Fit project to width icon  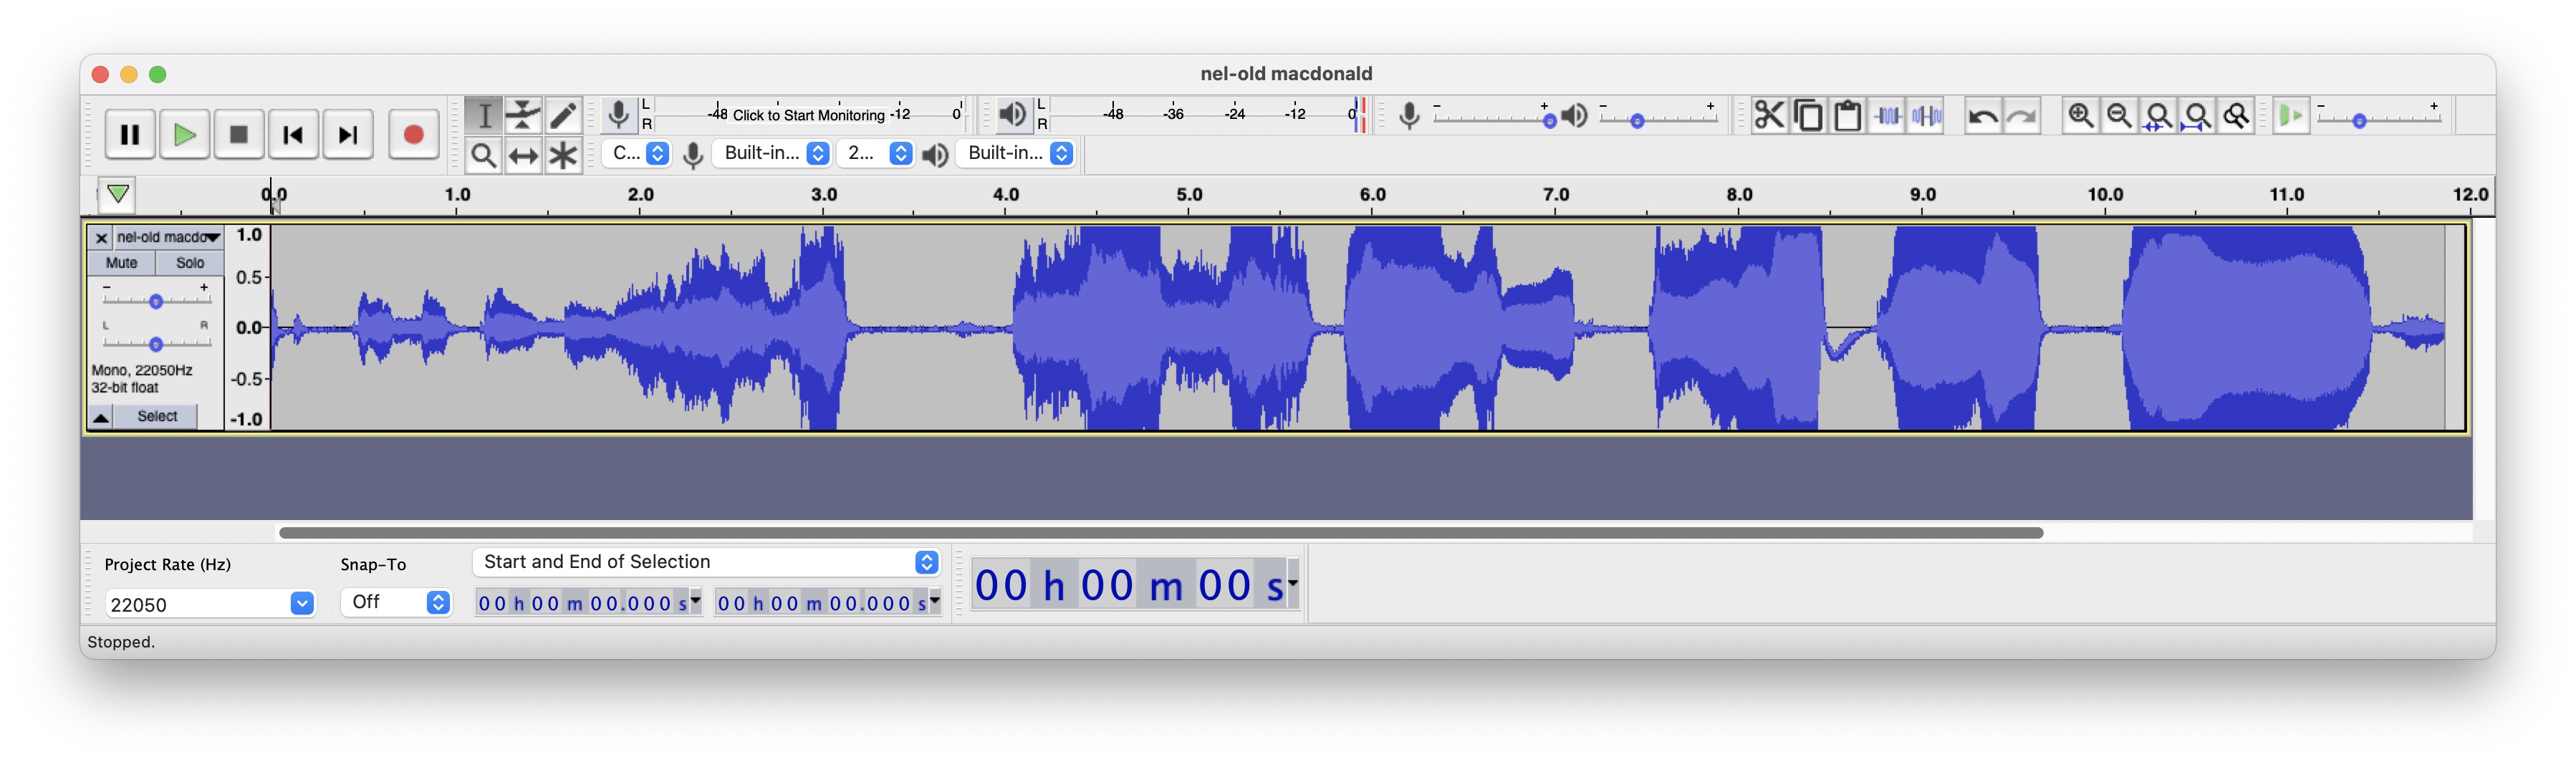coord(2197,116)
